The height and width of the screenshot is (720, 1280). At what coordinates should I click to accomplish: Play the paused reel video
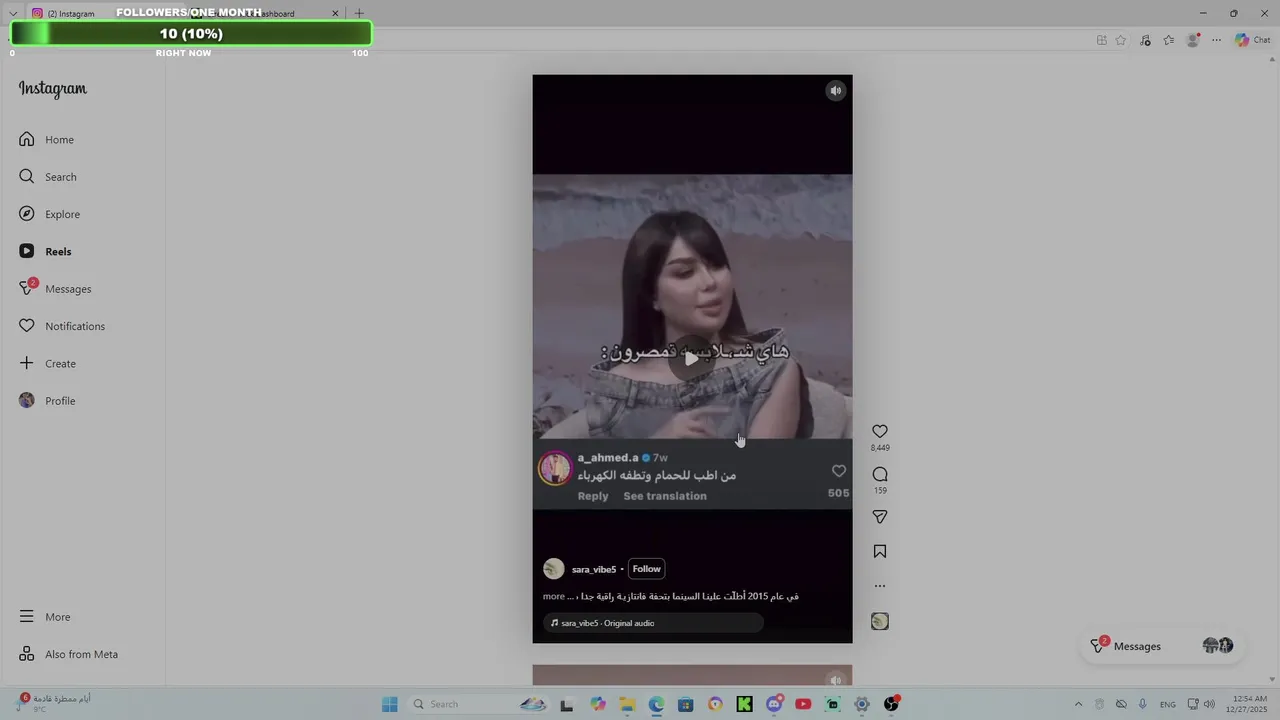click(x=692, y=358)
